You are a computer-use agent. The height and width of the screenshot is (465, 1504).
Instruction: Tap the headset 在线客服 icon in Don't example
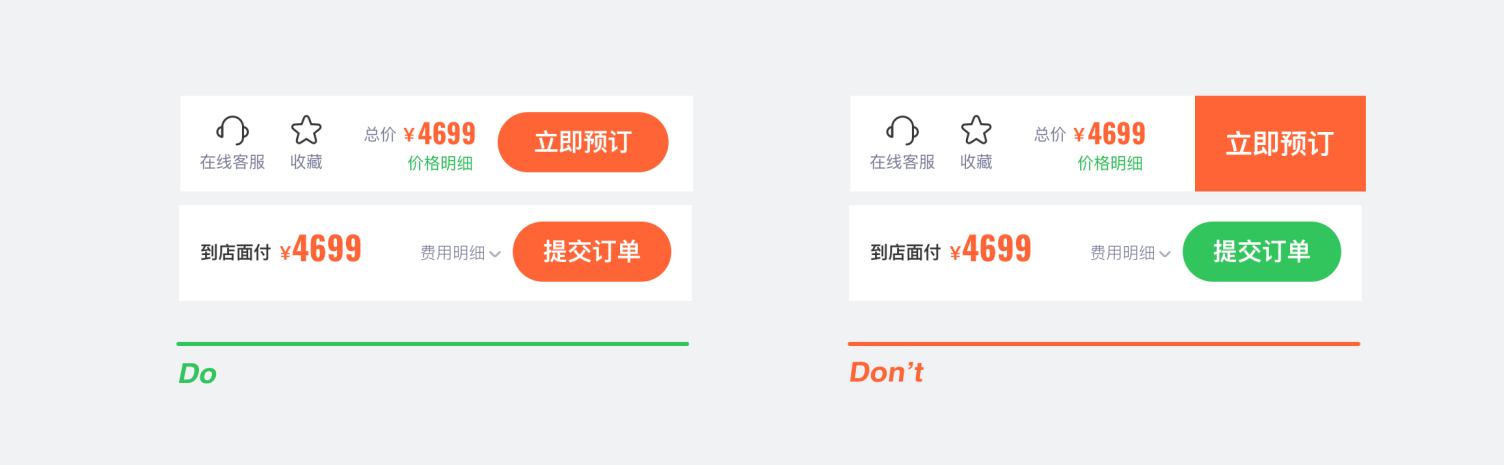(902, 130)
